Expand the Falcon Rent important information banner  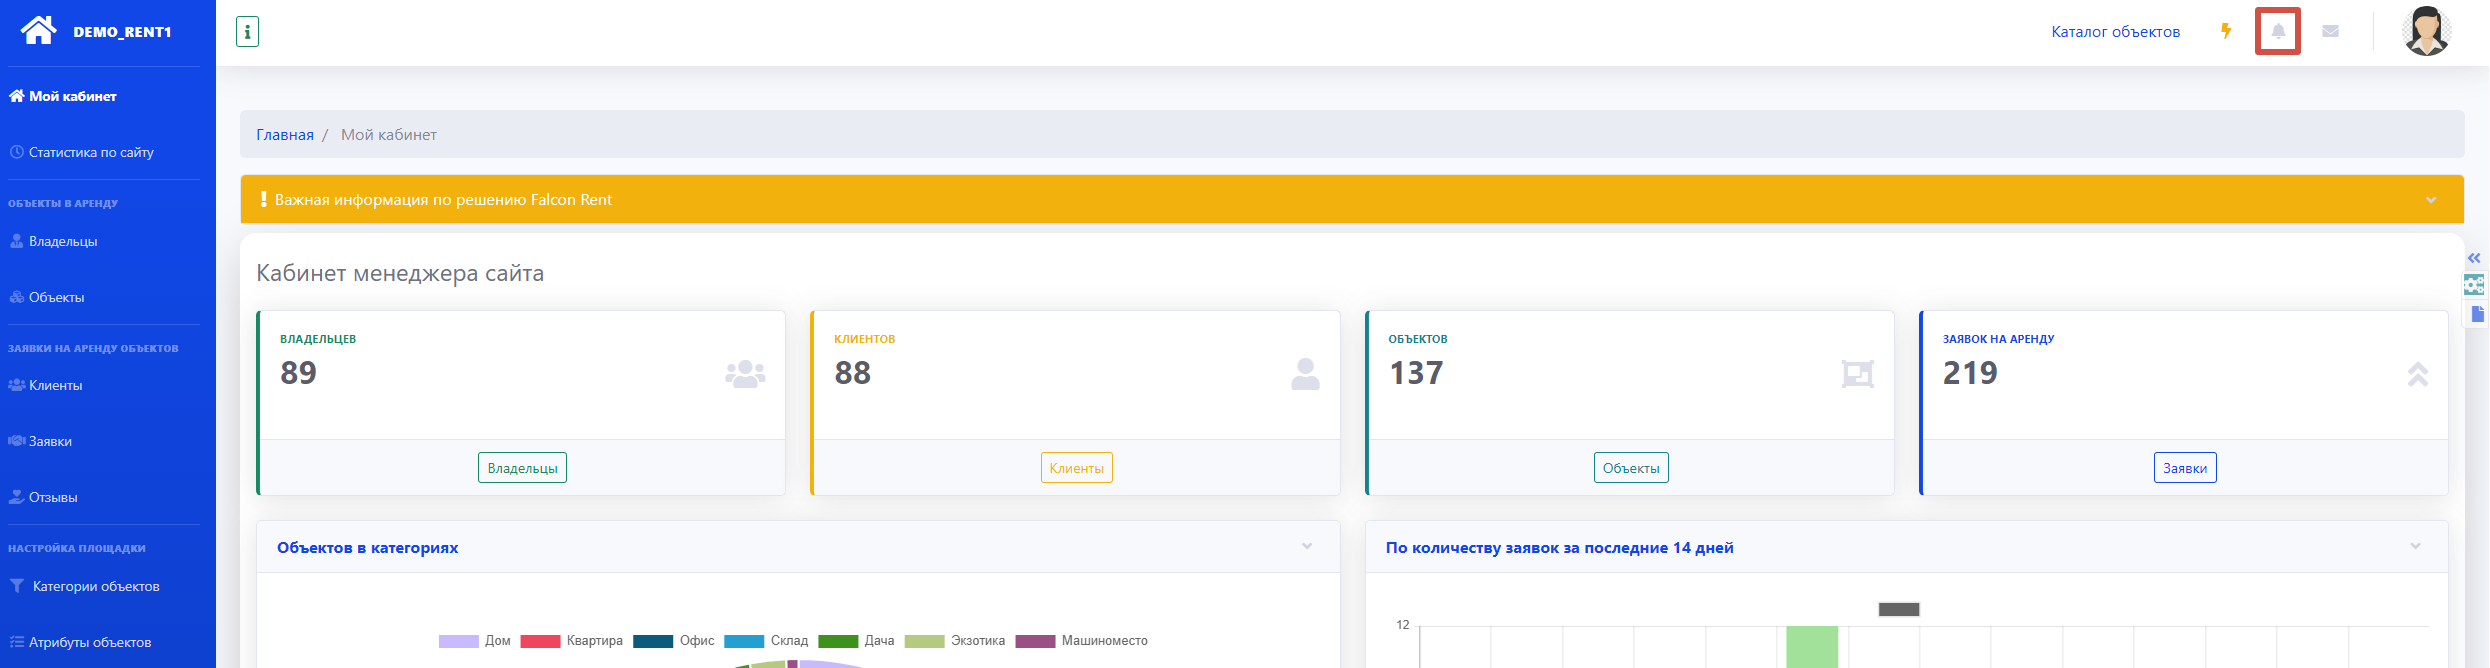2431,200
